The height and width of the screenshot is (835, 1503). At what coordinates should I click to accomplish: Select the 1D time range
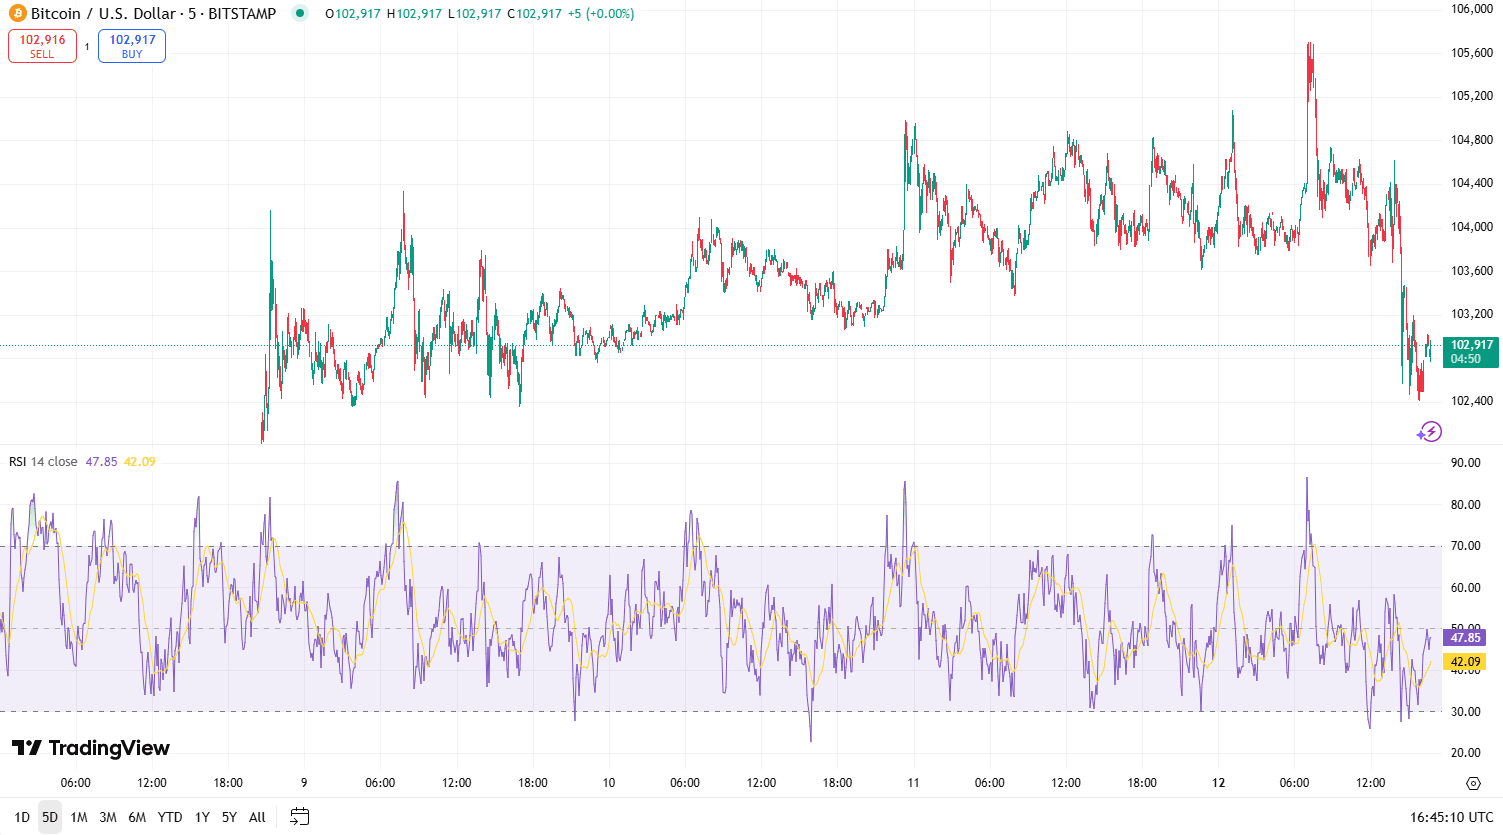click(22, 817)
